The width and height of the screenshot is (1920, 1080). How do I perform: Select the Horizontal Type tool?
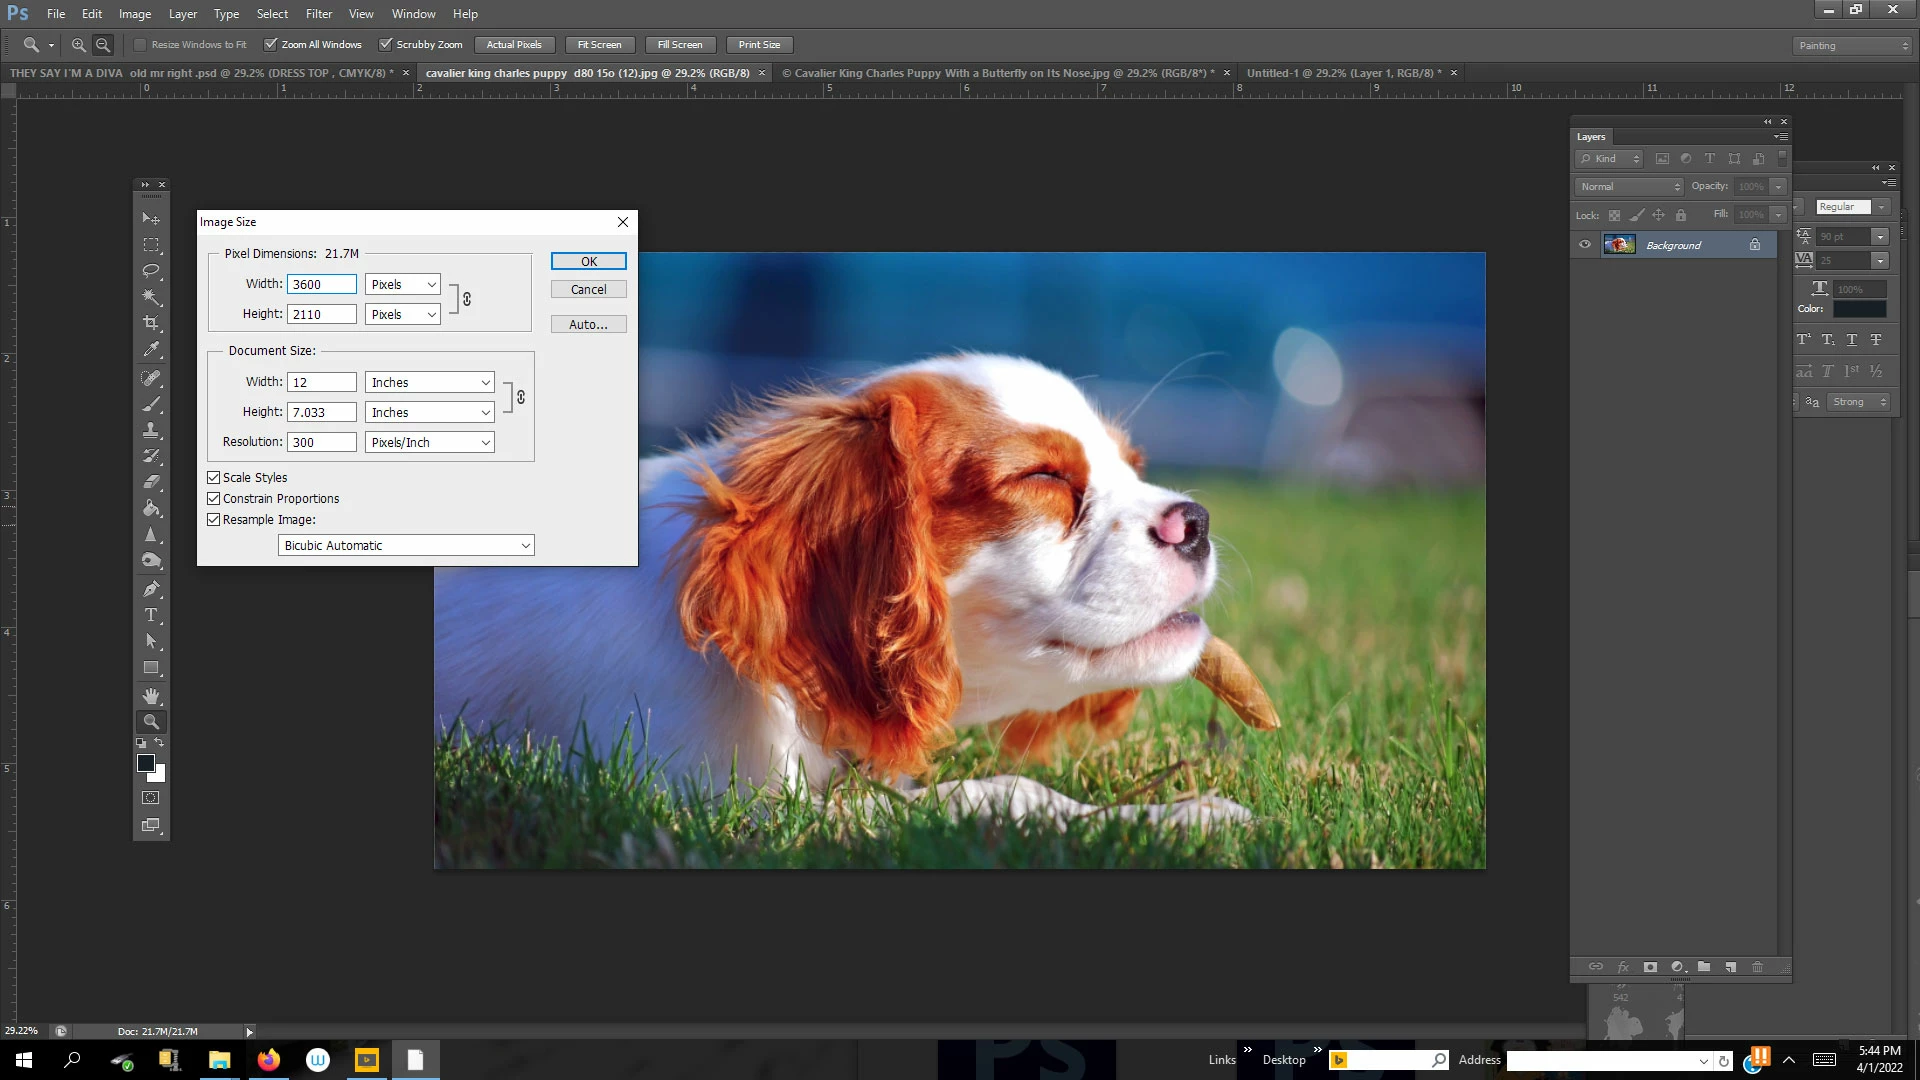pyautogui.click(x=151, y=615)
